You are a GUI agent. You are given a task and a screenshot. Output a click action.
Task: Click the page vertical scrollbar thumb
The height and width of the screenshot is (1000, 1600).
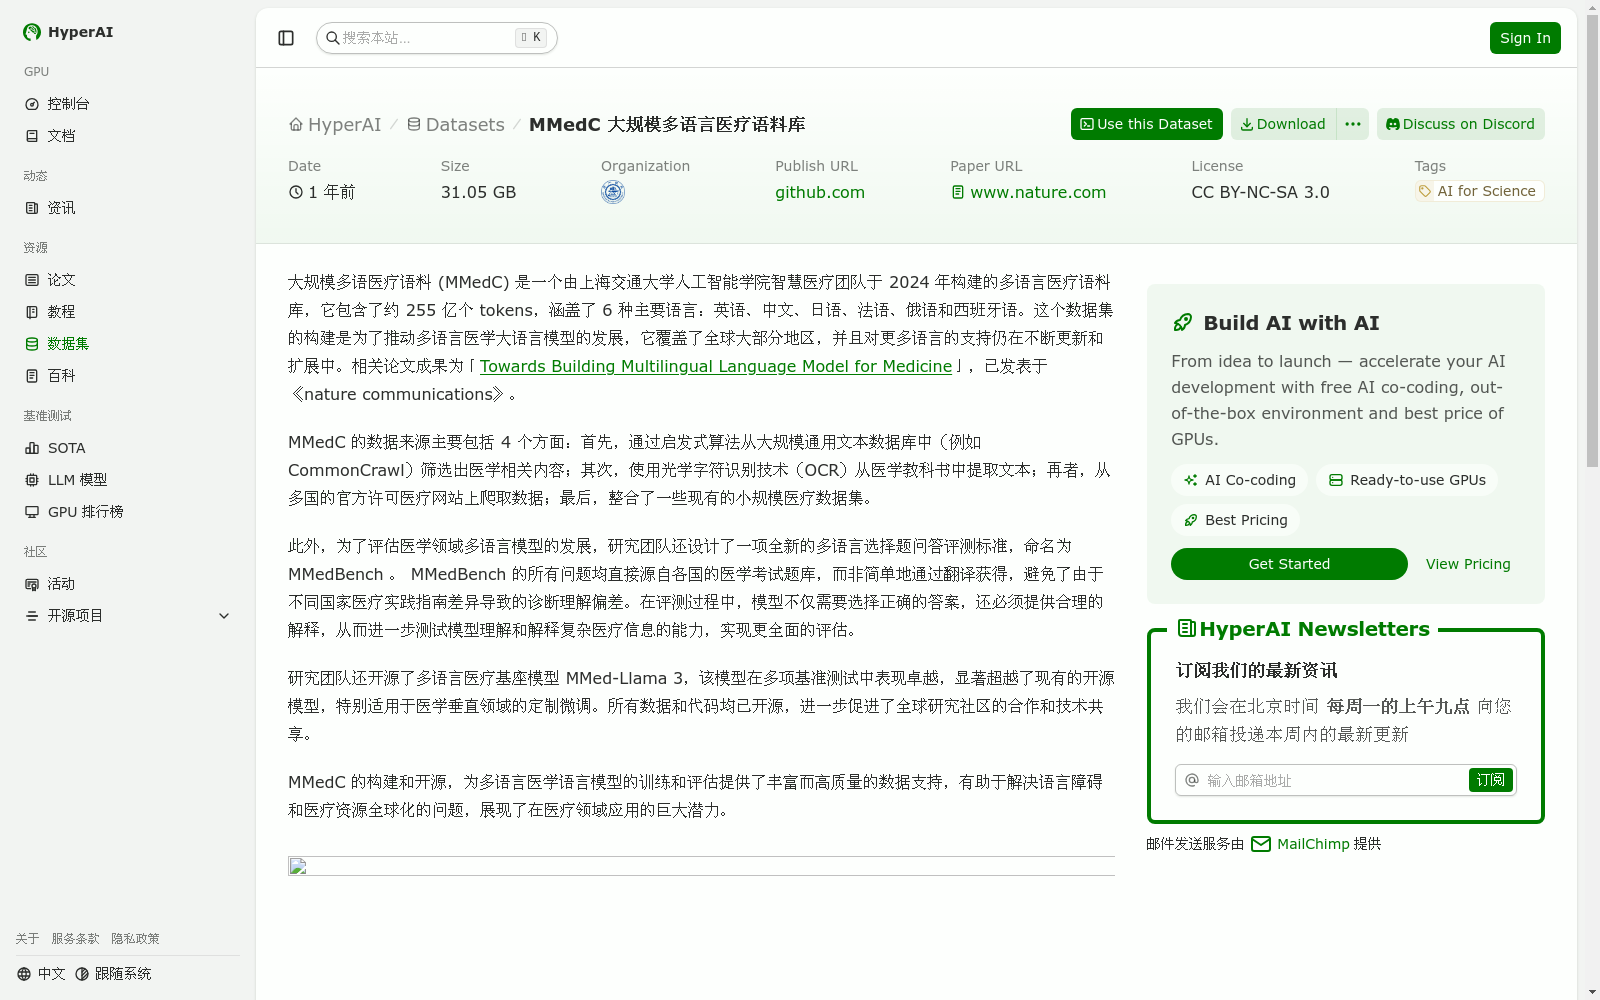pos(1592,240)
